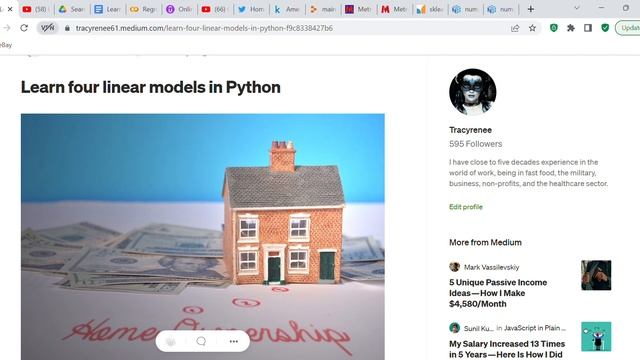Image resolution: width=640 pixels, height=360 pixels.
Task: Click Mark Vassilevskiy's small avatar
Action: click(454, 267)
